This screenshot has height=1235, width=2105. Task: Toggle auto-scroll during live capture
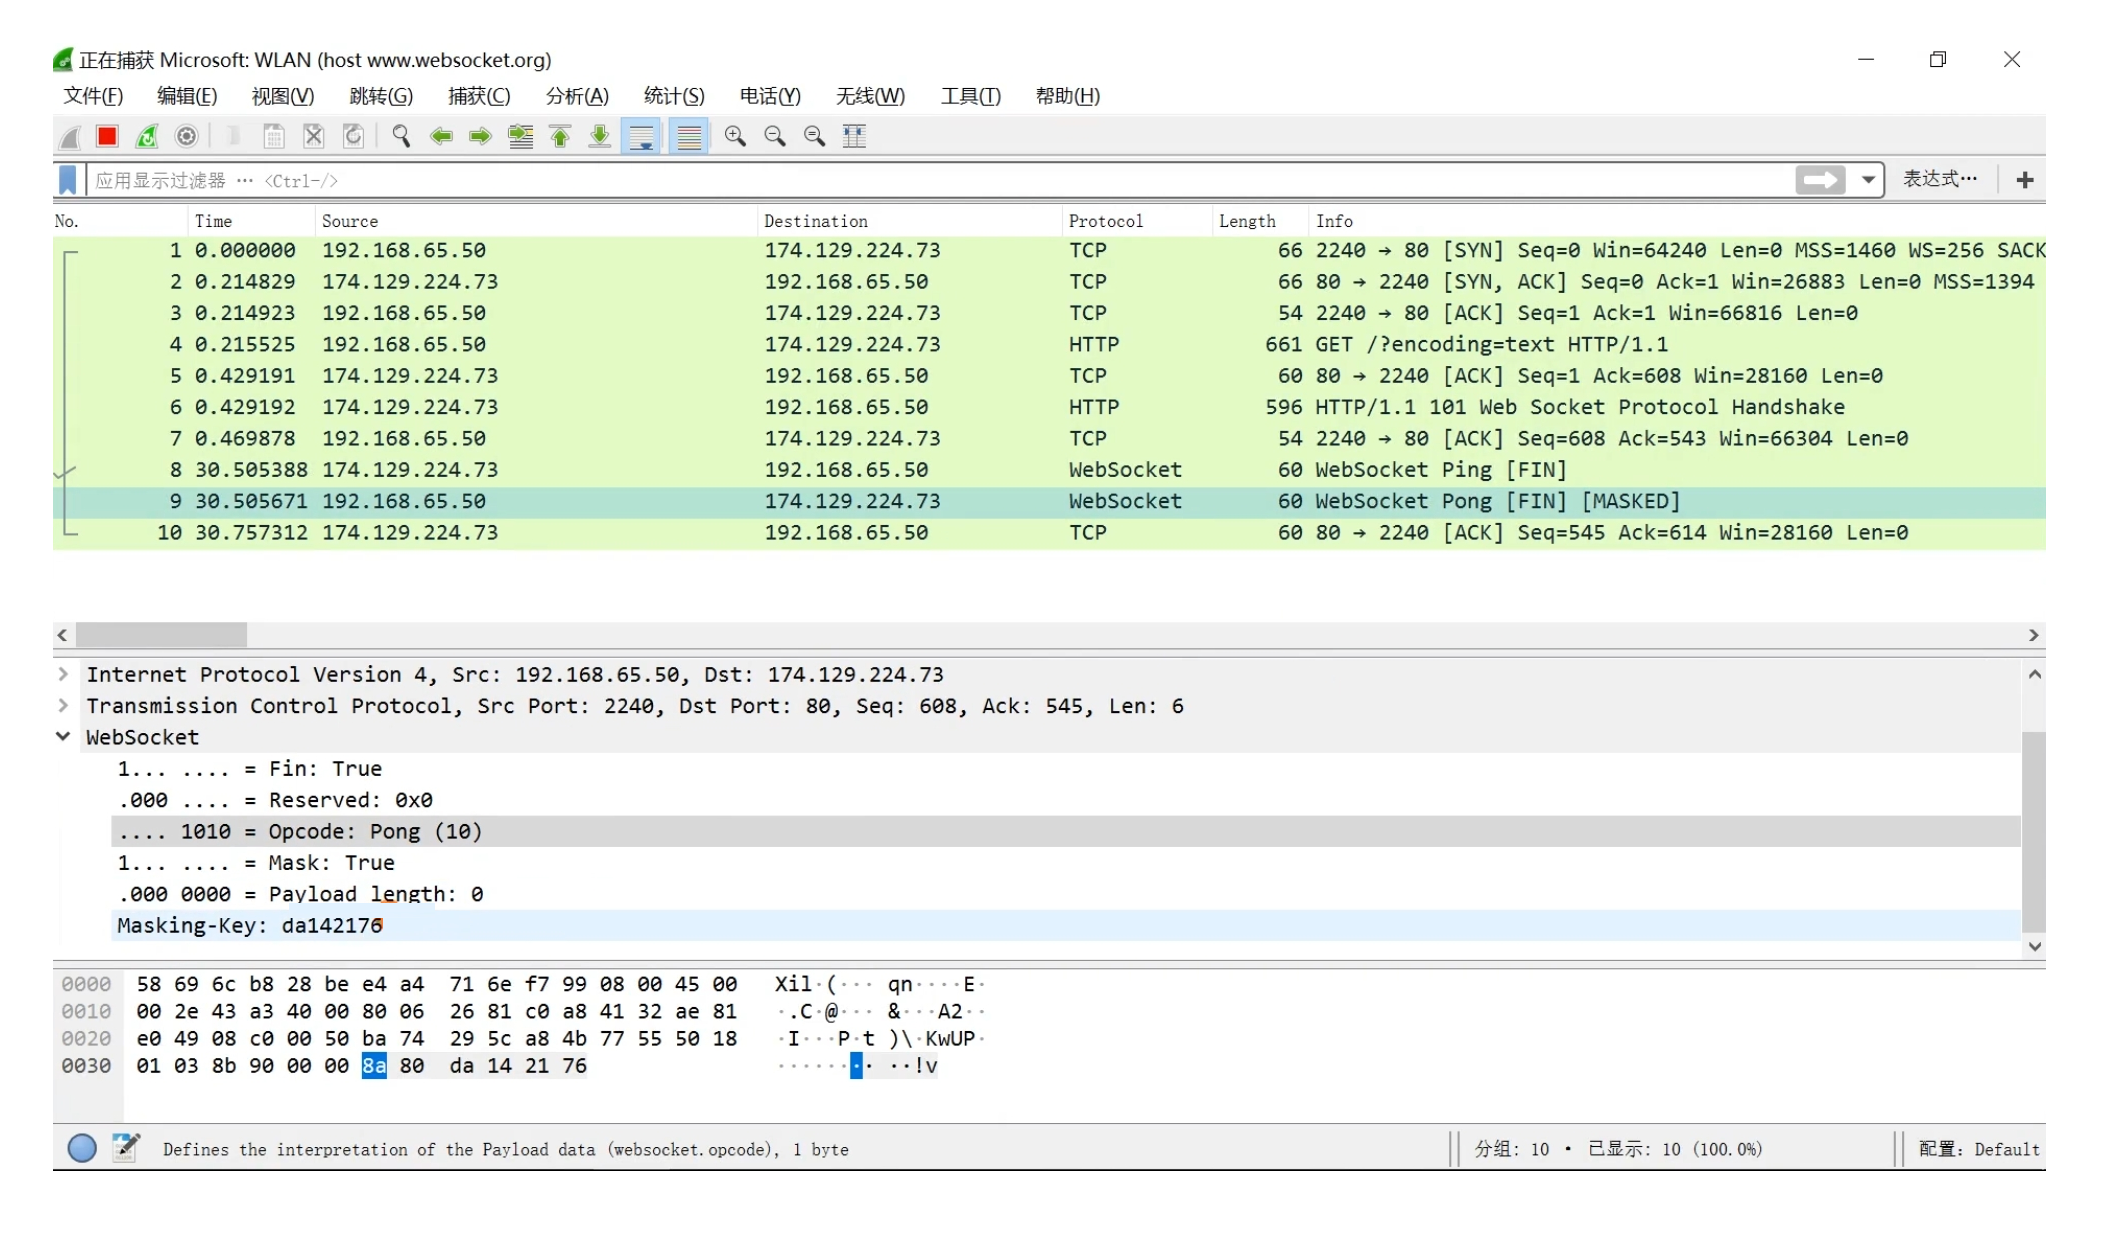pyautogui.click(x=641, y=136)
